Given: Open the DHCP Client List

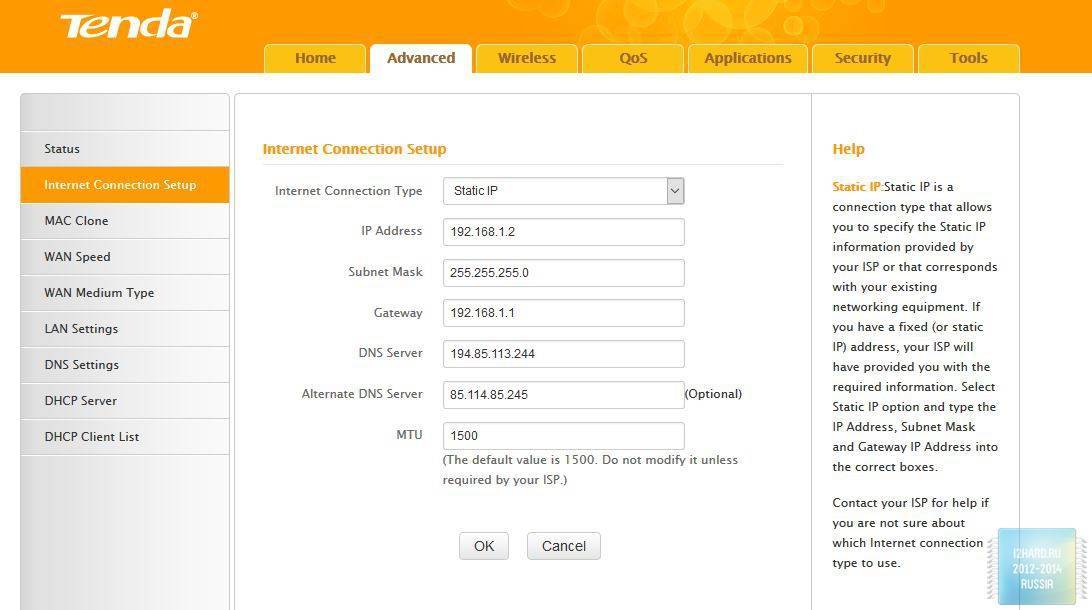Looking at the screenshot, I should (x=91, y=437).
